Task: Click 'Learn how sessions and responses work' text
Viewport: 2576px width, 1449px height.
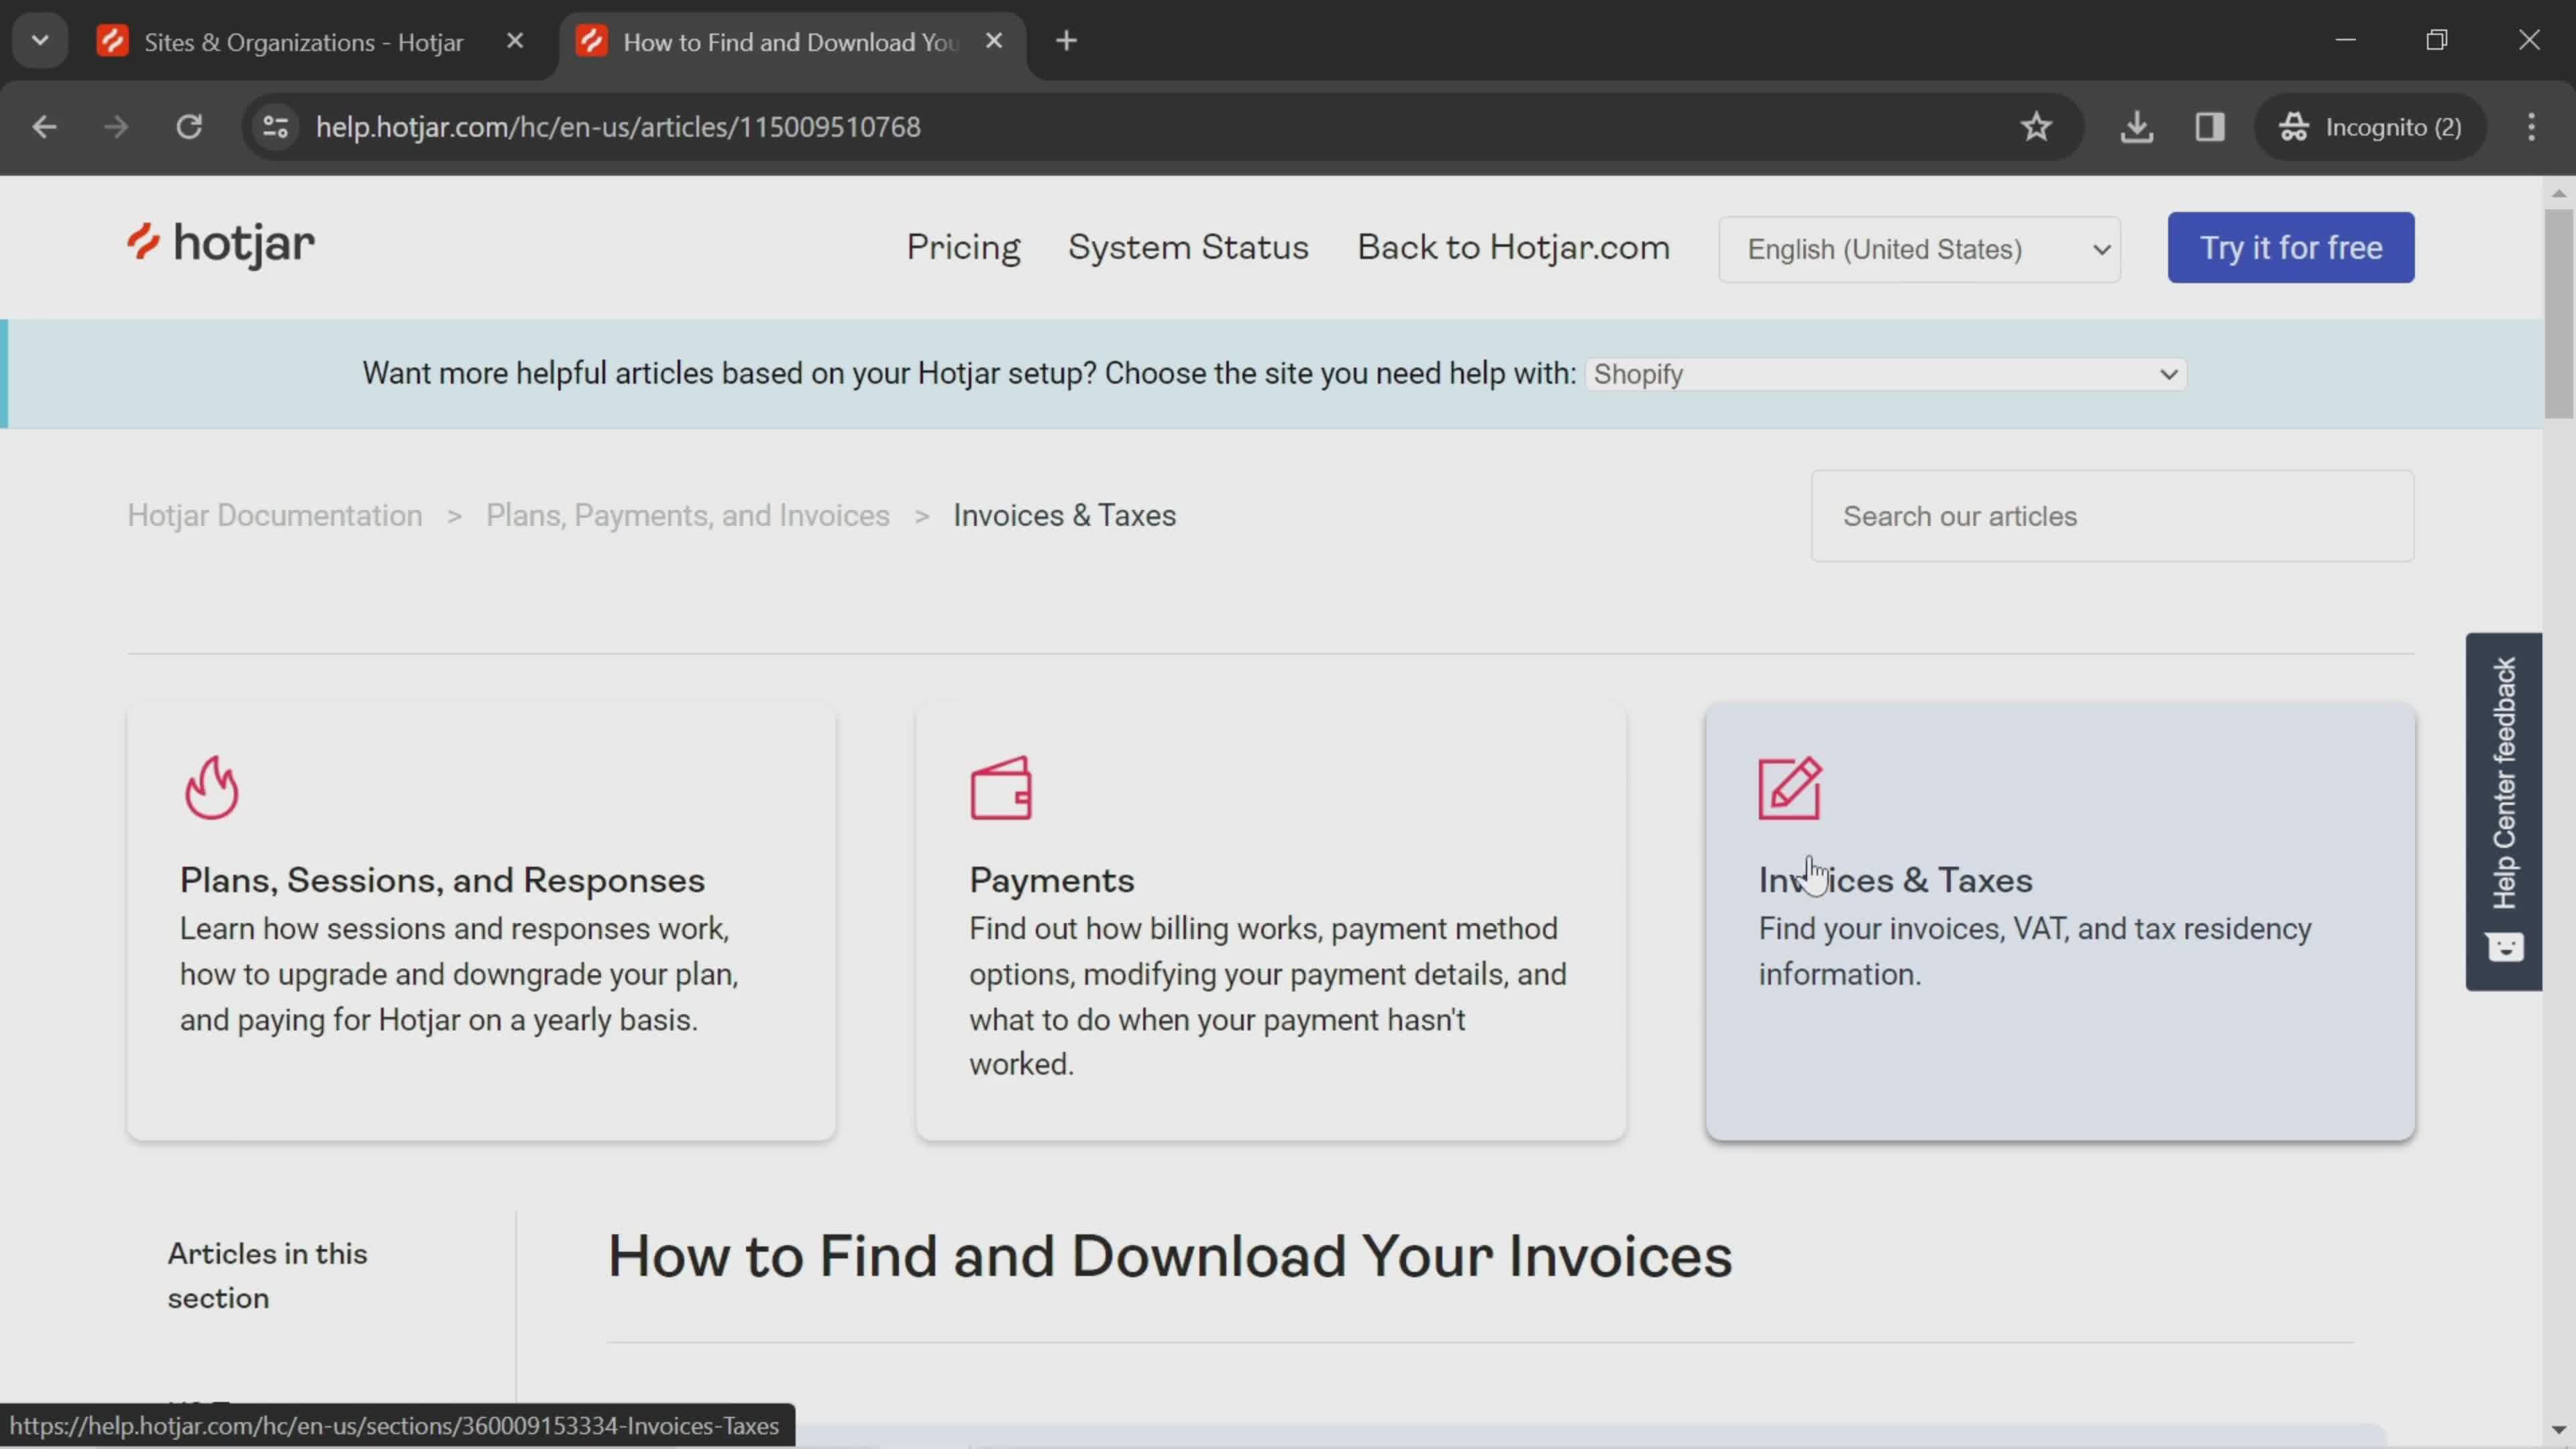Action: (459, 974)
